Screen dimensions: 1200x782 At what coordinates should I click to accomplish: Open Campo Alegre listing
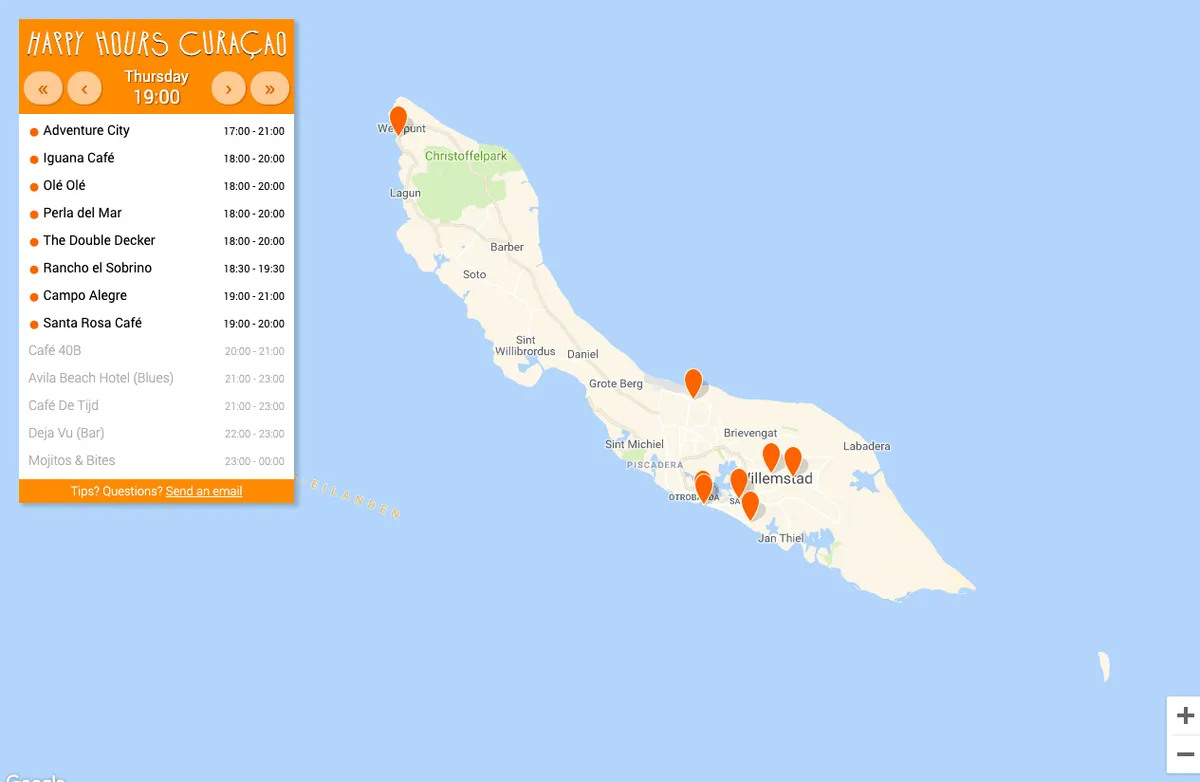(157, 296)
